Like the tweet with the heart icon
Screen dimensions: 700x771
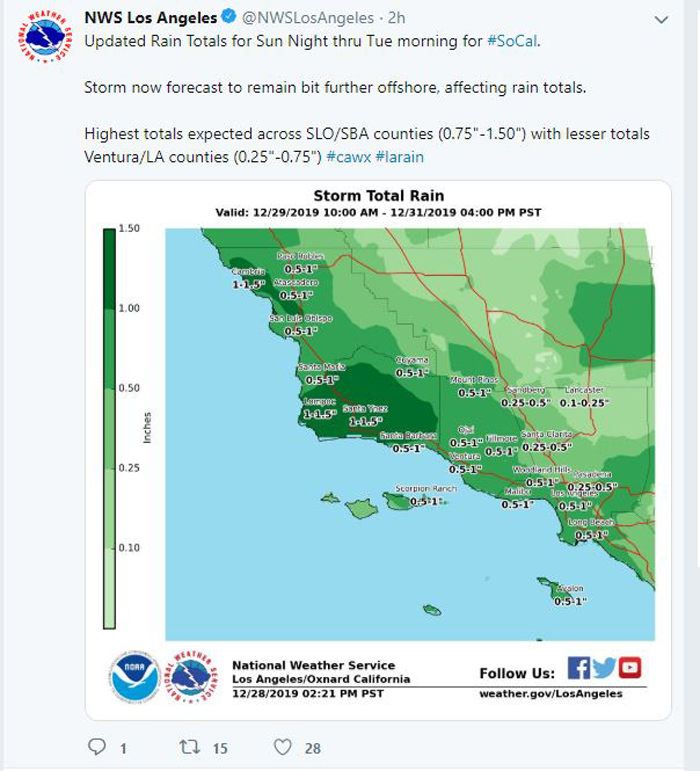[283, 747]
